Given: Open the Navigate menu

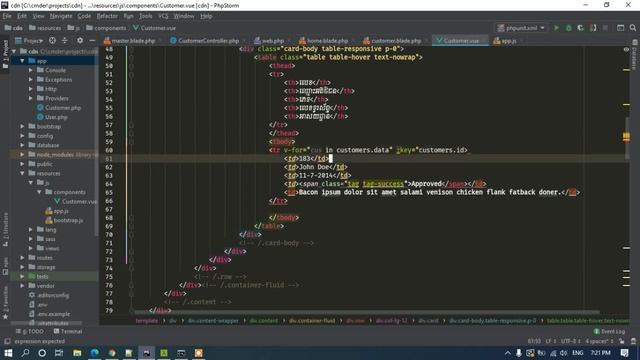Looking at the screenshot, I should [61, 16].
